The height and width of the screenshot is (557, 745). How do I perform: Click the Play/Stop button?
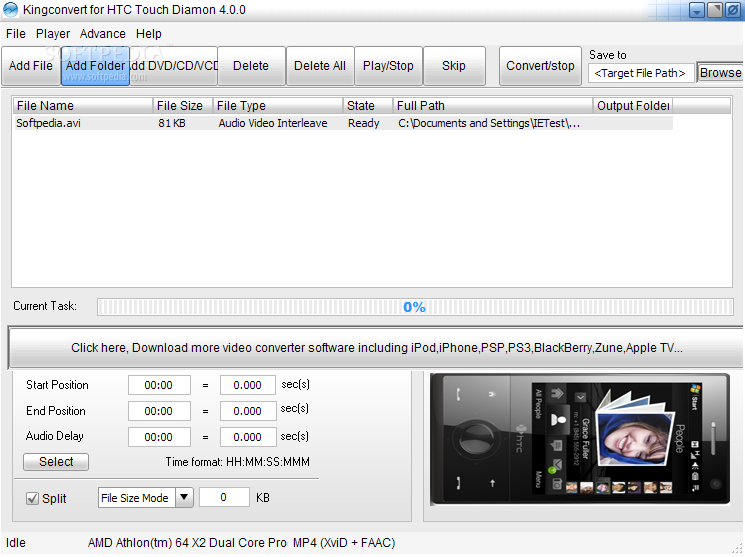(x=388, y=66)
